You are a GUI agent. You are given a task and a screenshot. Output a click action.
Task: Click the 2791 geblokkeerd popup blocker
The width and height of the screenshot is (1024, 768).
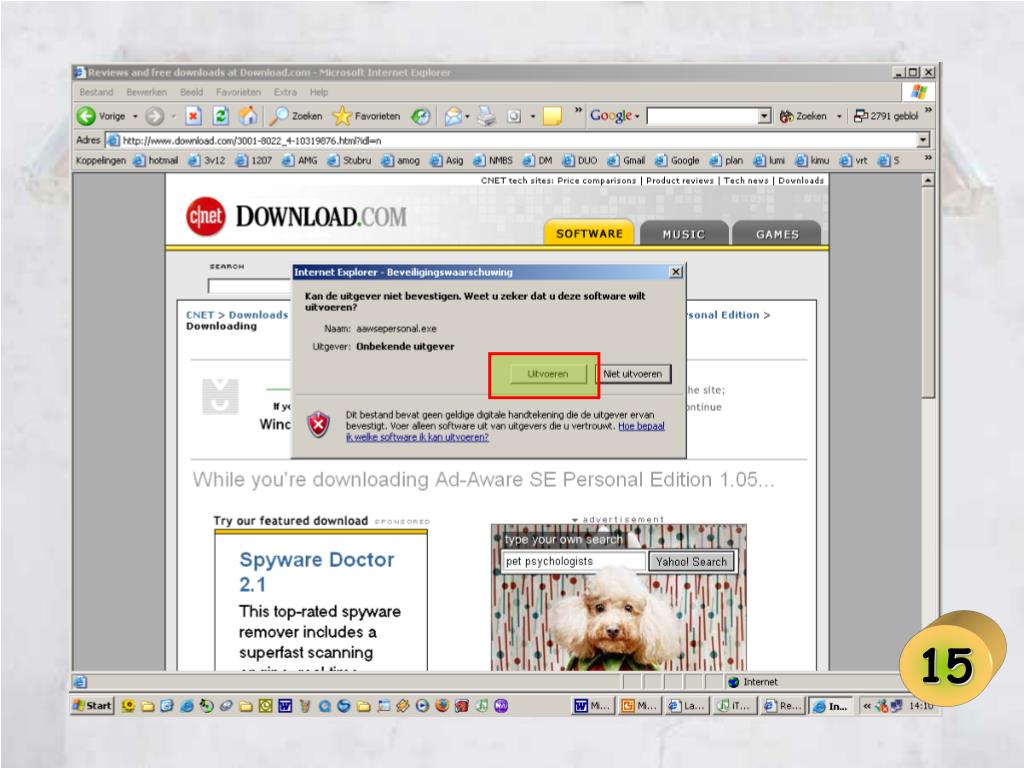click(886, 116)
